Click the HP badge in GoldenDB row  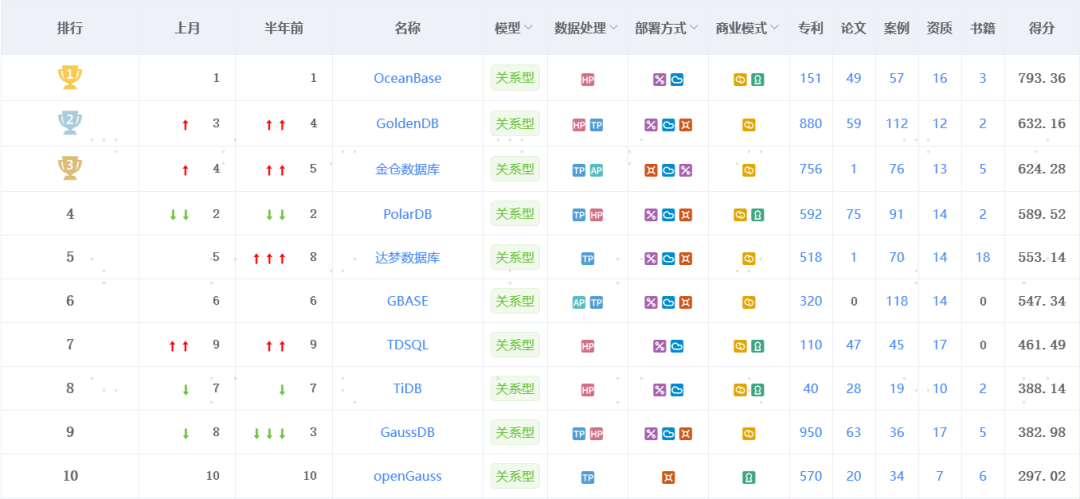tap(579, 125)
